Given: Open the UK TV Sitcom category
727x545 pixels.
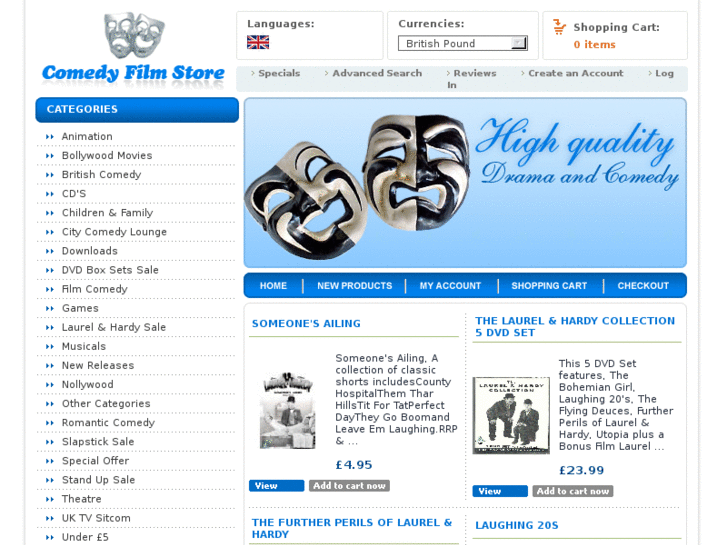Looking at the screenshot, I should 96,518.
